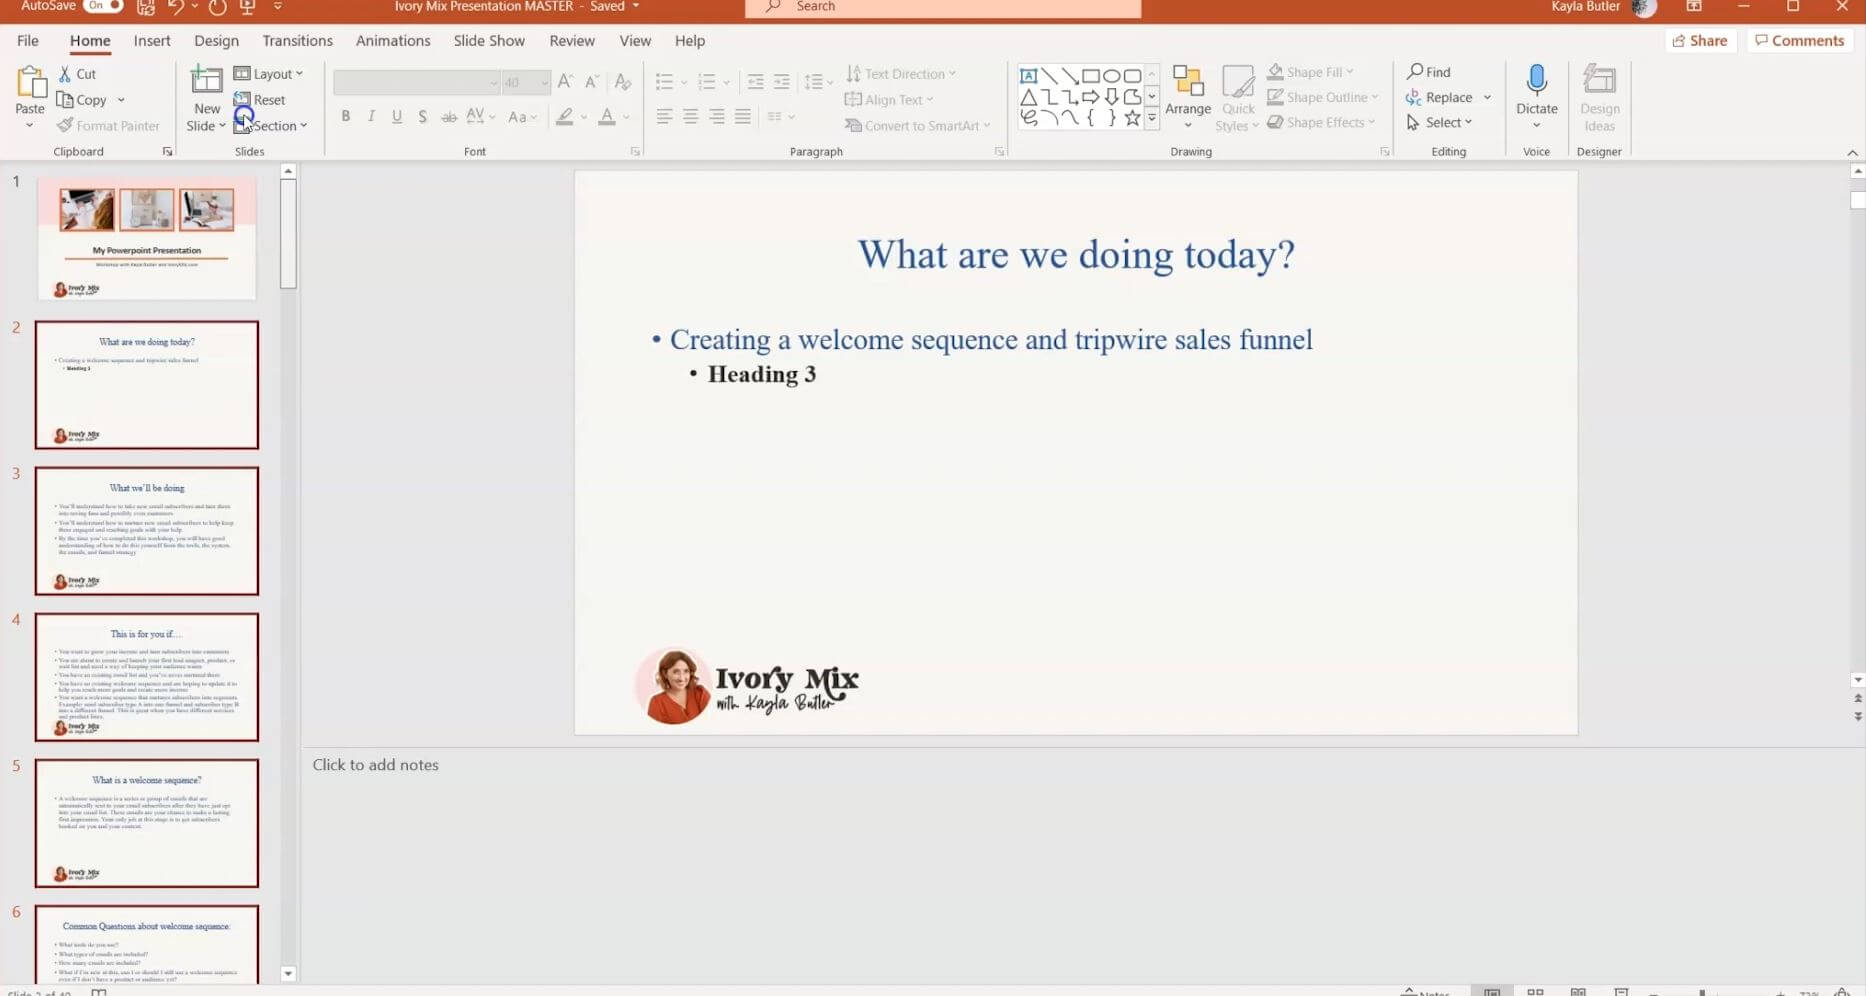
Task: Select the Oval shape
Action: (x=1111, y=76)
